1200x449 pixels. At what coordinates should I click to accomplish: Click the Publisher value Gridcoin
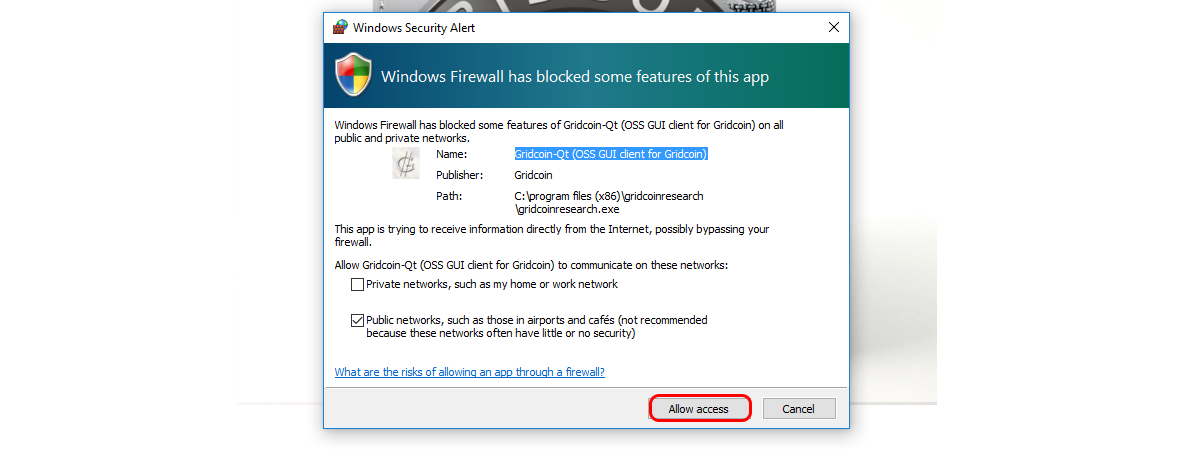click(534, 175)
